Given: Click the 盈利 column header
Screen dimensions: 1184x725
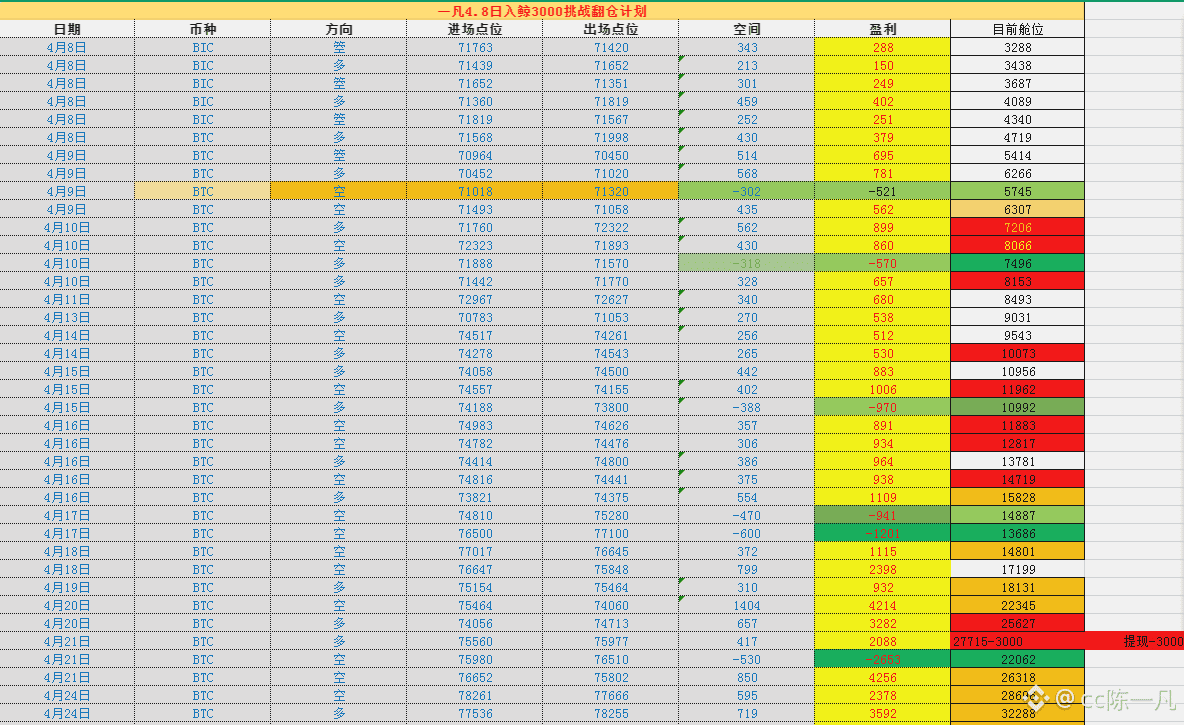Looking at the screenshot, I should point(882,29).
